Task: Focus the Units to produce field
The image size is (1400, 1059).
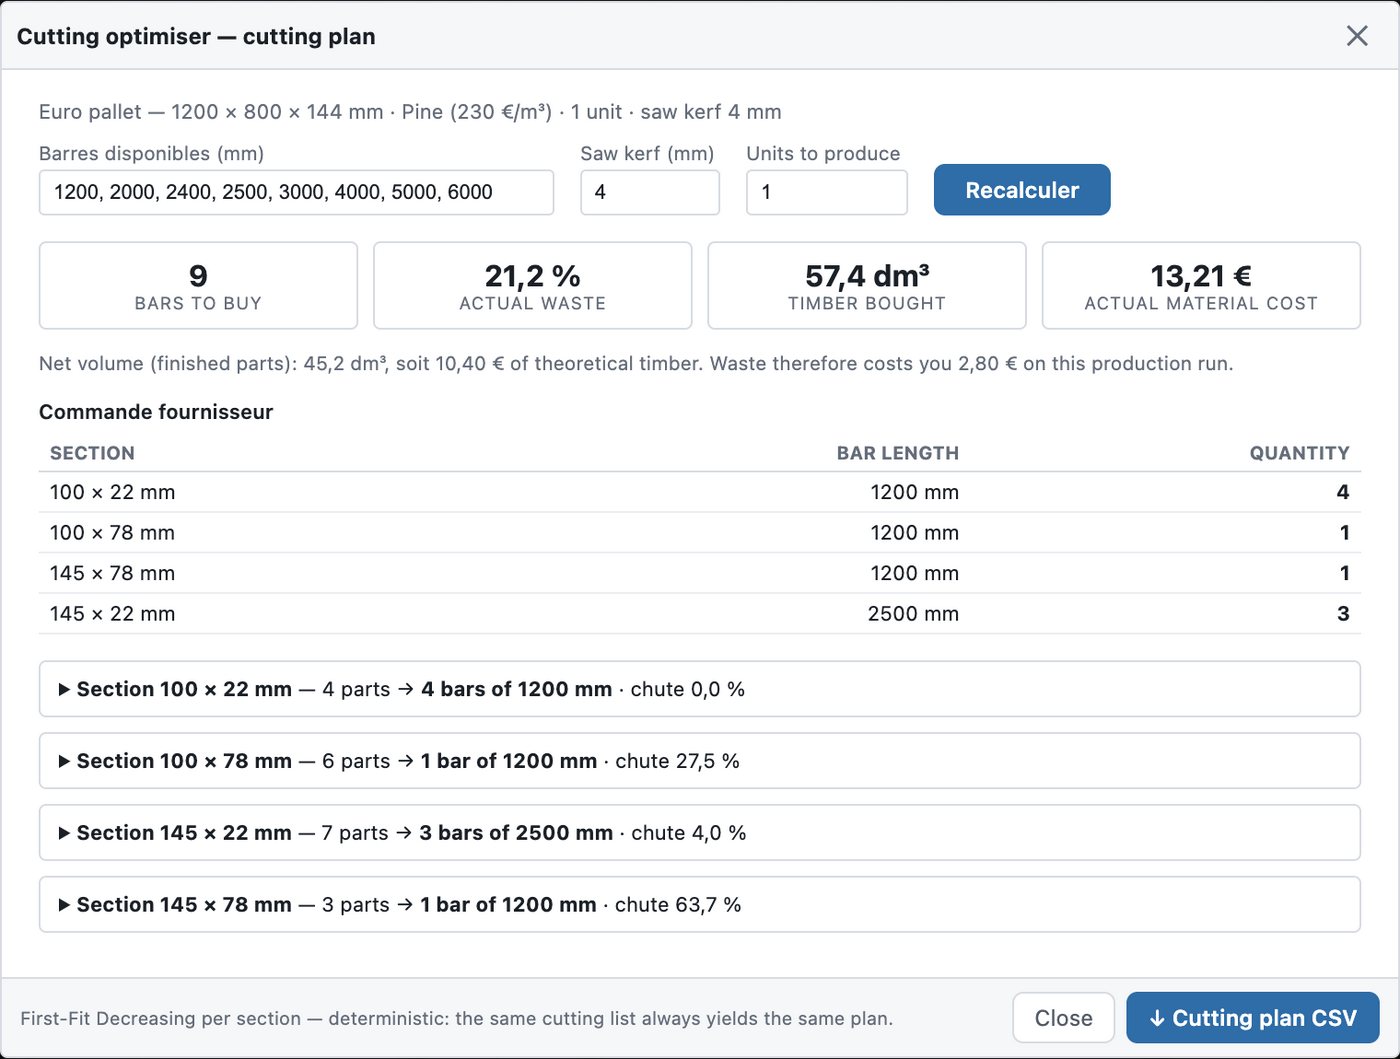Action: point(827,192)
